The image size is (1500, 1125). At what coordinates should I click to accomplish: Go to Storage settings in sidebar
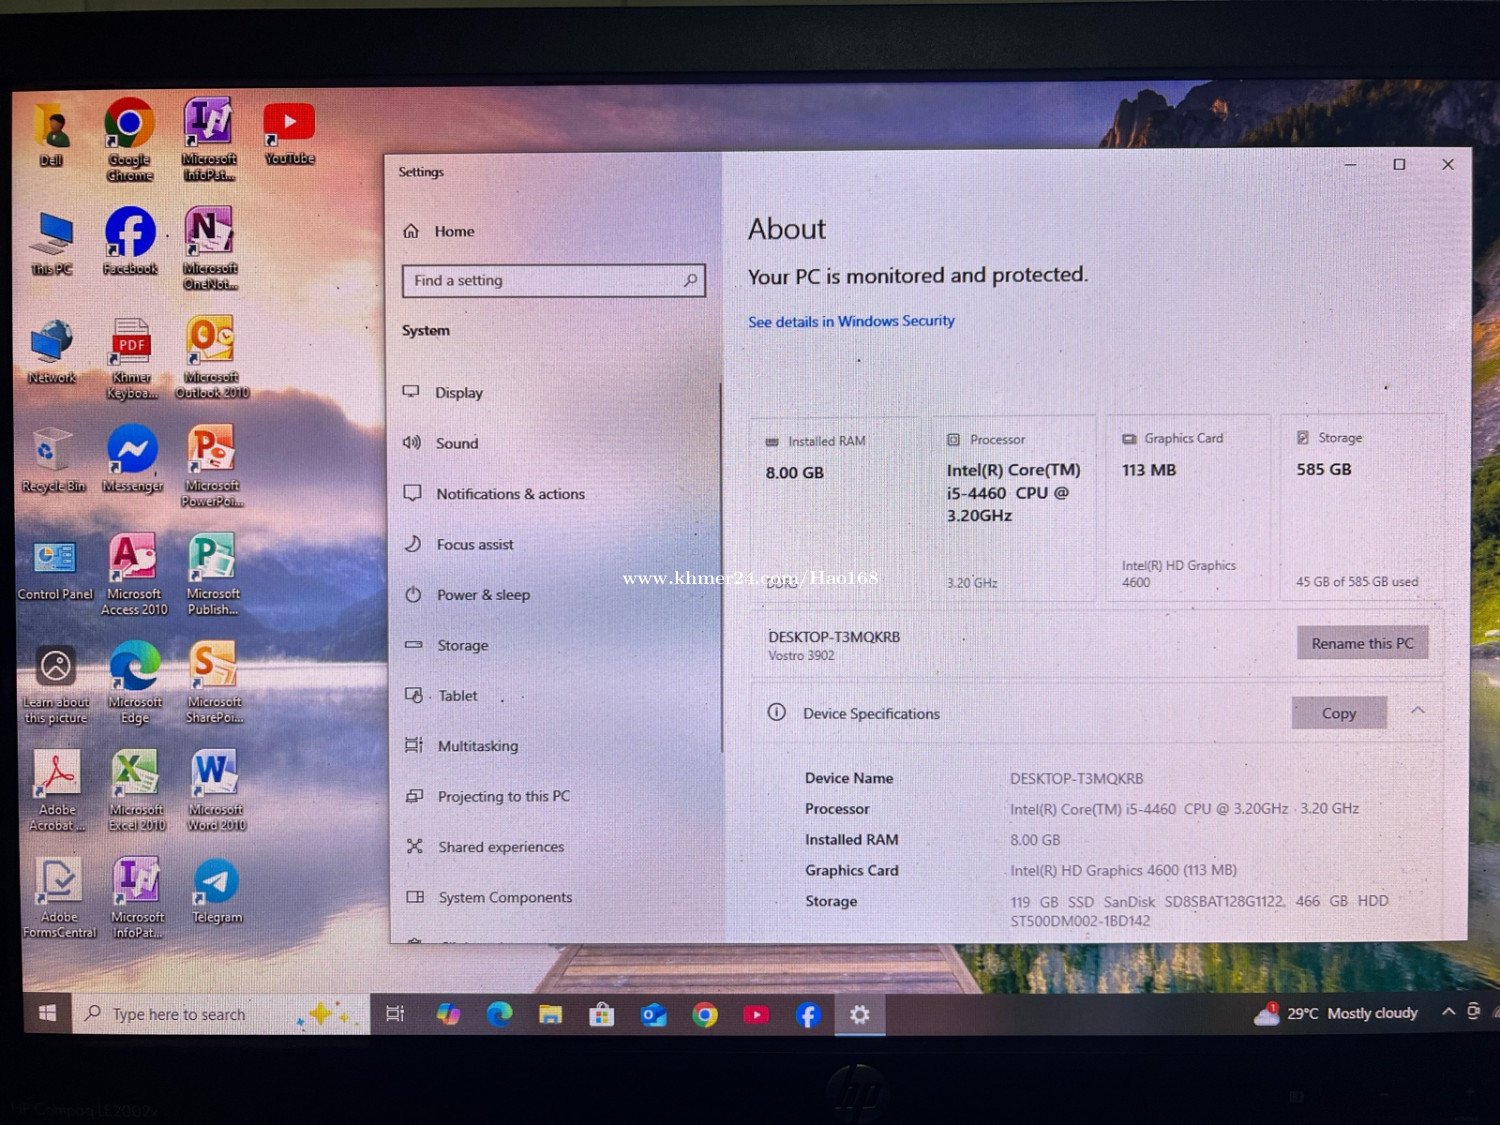pyautogui.click(x=462, y=646)
